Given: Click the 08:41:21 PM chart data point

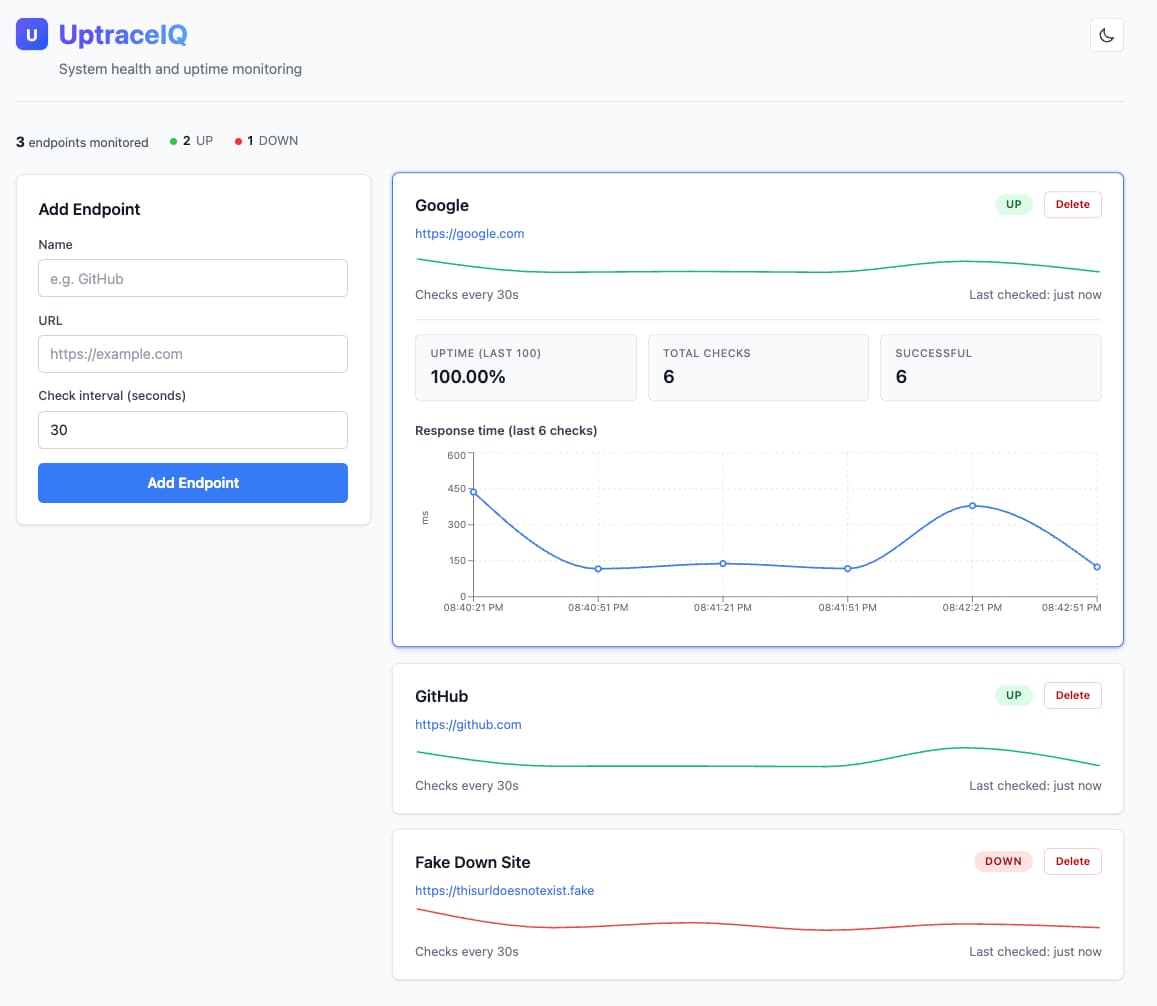Looking at the screenshot, I should 723,564.
